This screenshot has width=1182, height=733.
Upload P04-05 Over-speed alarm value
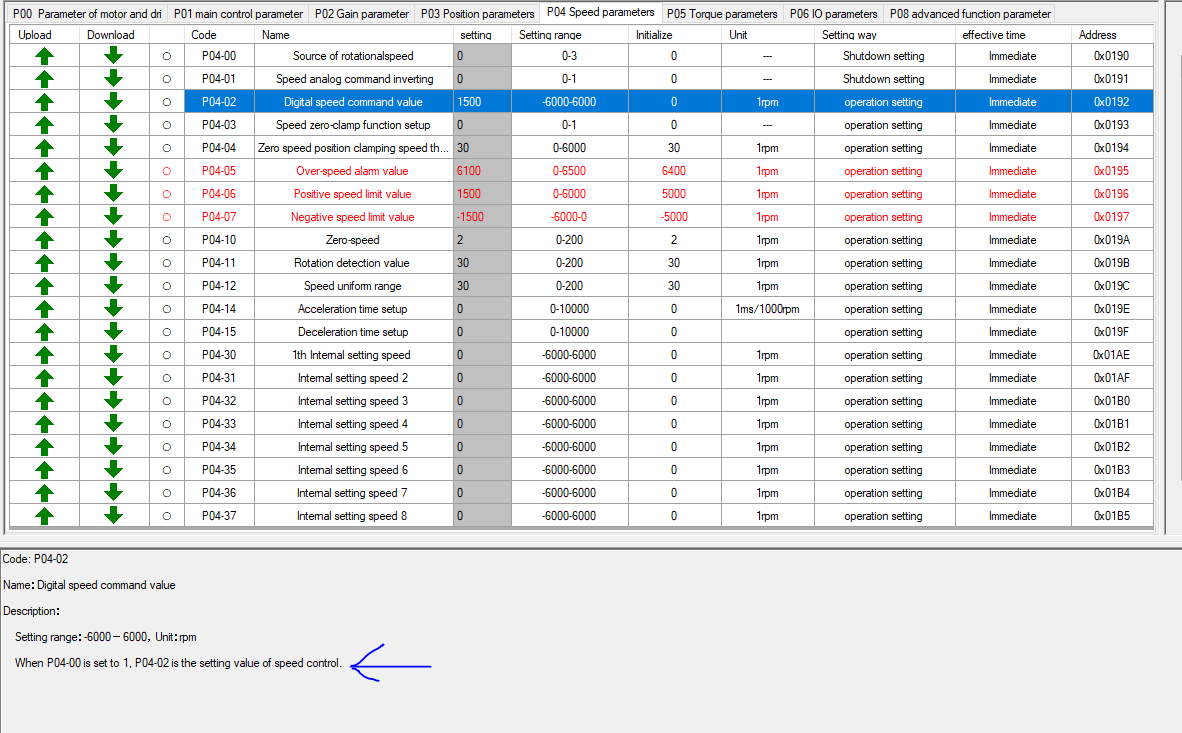pos(44,170)
